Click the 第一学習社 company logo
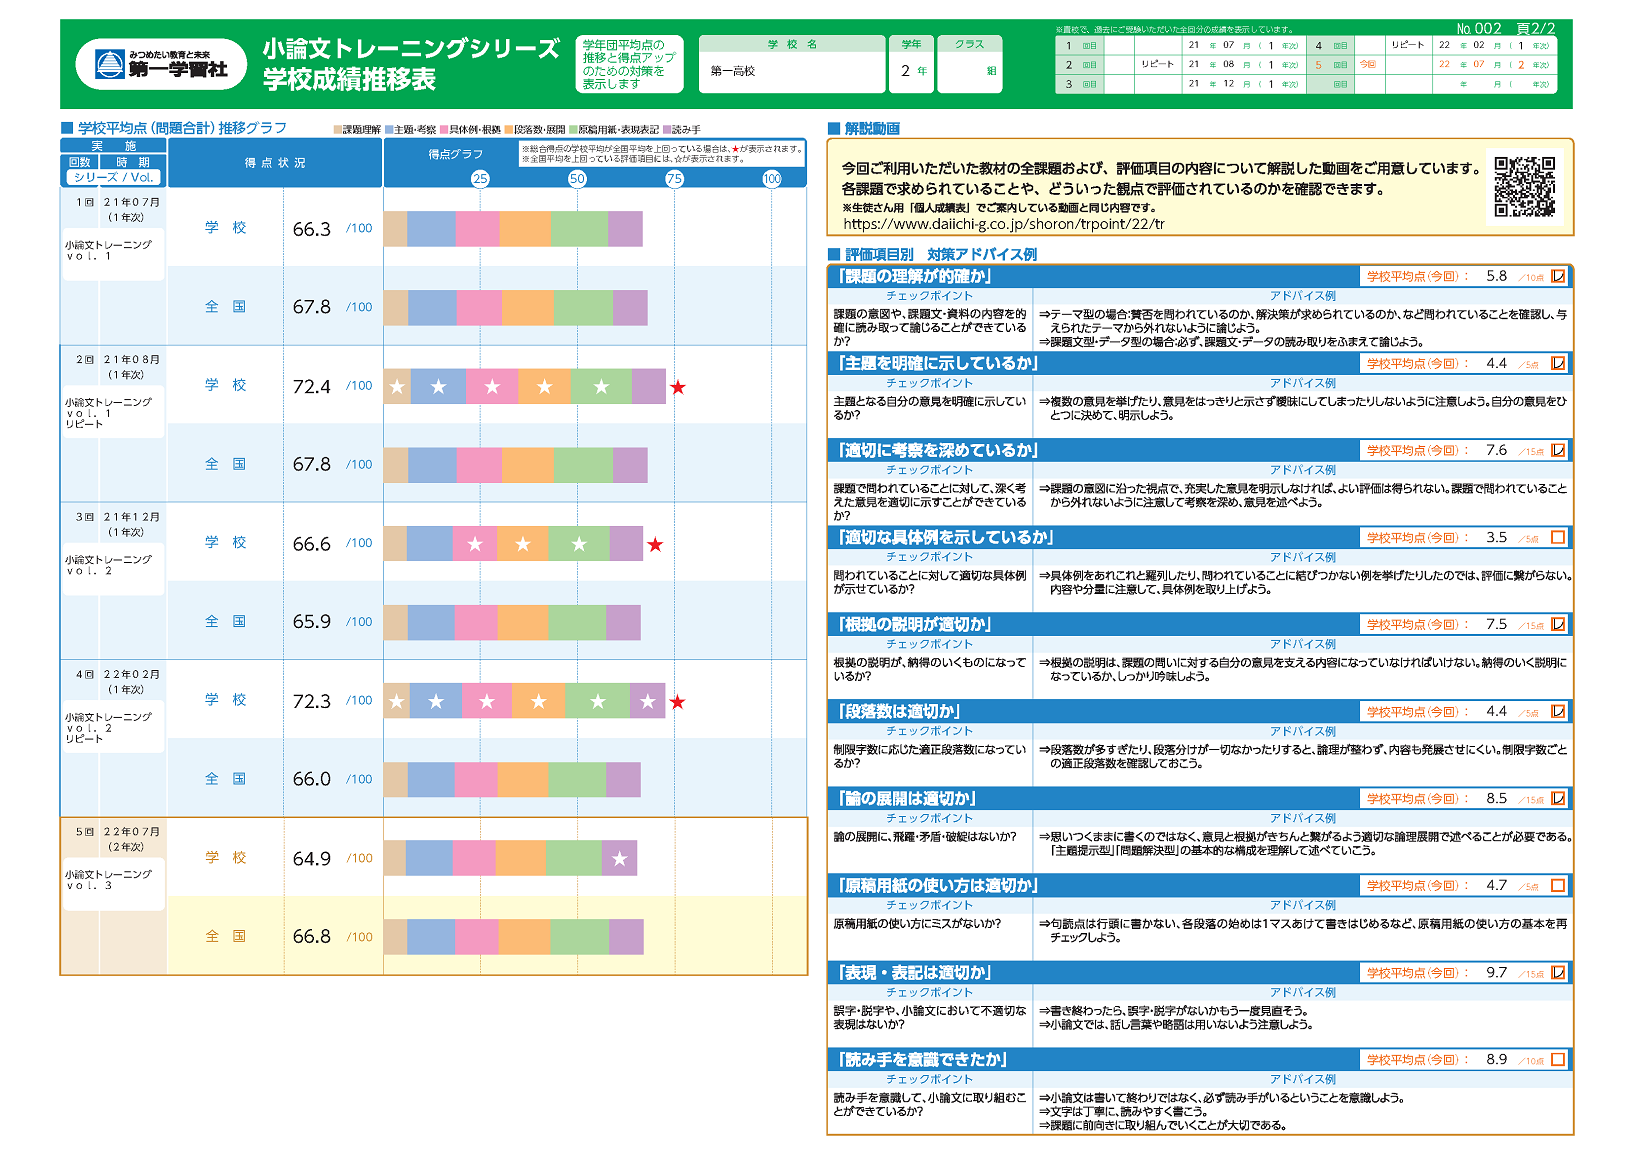Viewport: 1633px width, 1154px height. click(x=162, y=65)
